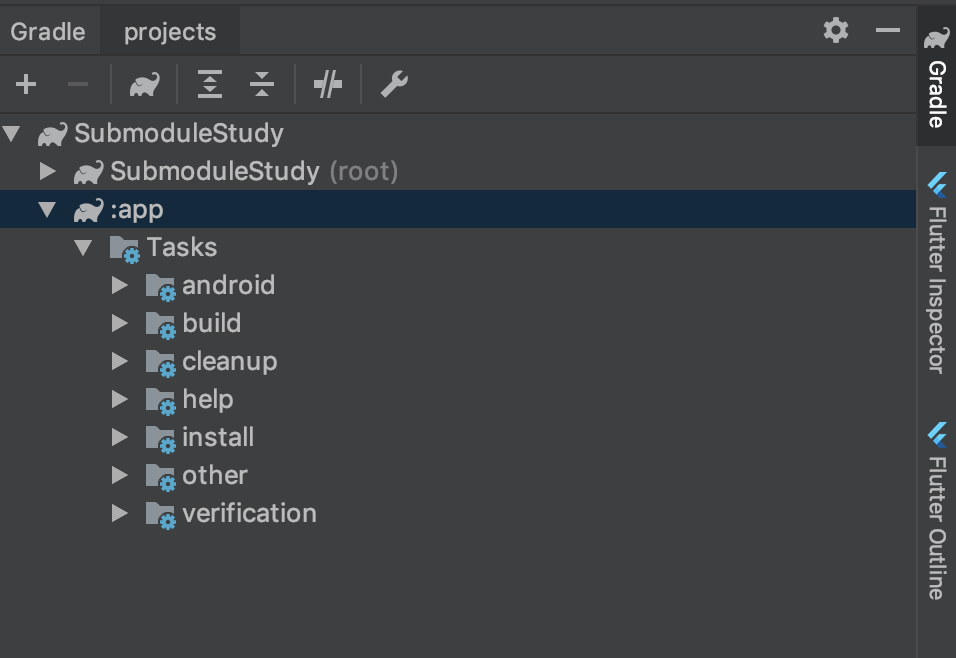Select the install label
The image size is (956, 658).
(218, 437)
